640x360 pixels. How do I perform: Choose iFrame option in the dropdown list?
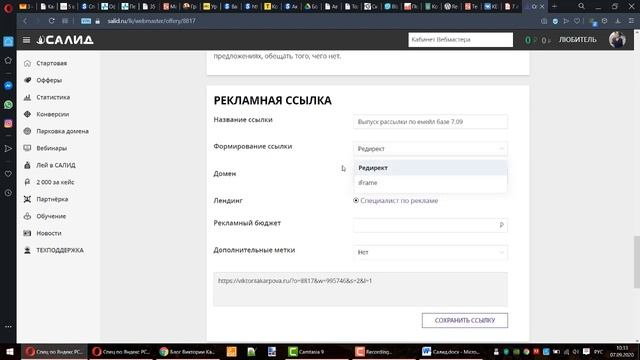pos(430,183)
